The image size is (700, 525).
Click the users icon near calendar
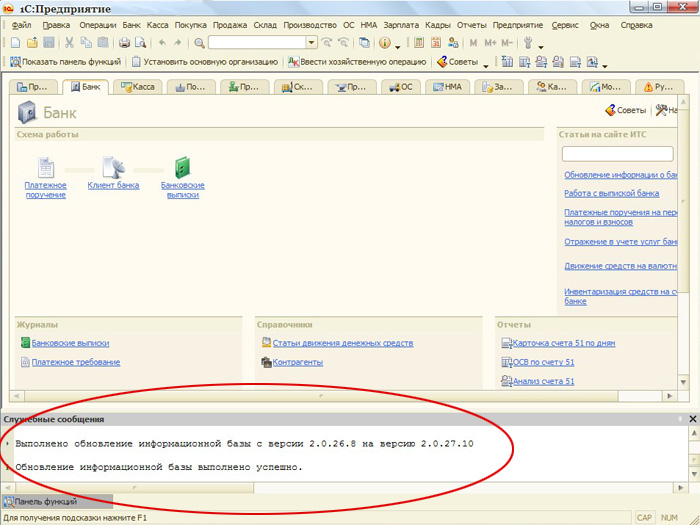click(x=453, y=43)
